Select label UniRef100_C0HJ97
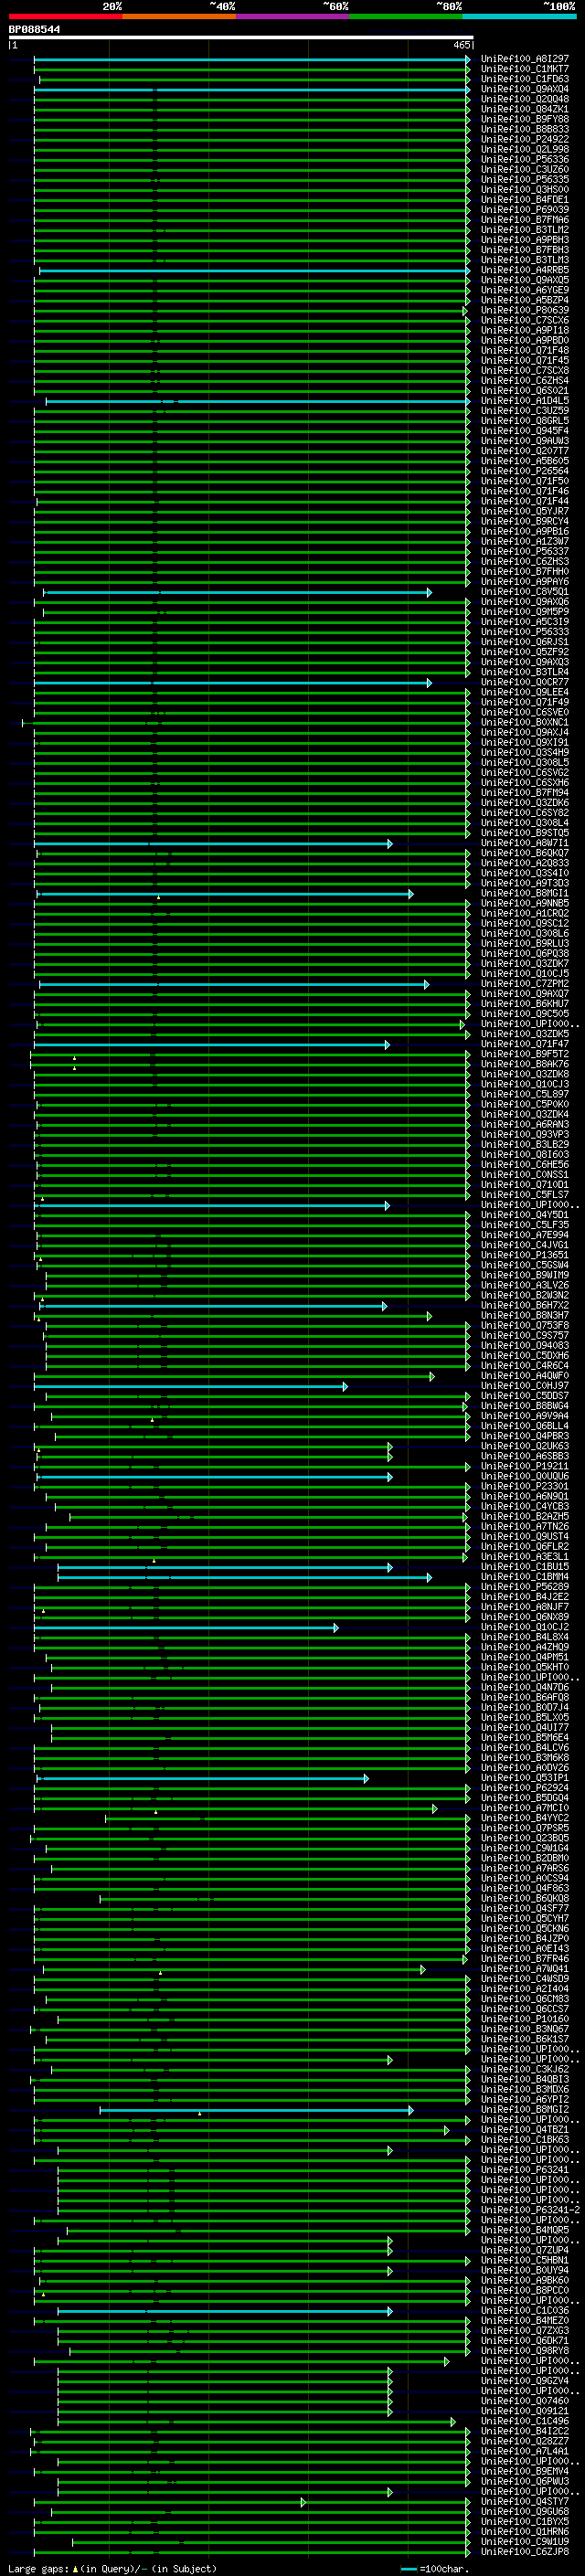This screenshot has width=585, height=2576. pyautogui.click(x=524, y=1386)
